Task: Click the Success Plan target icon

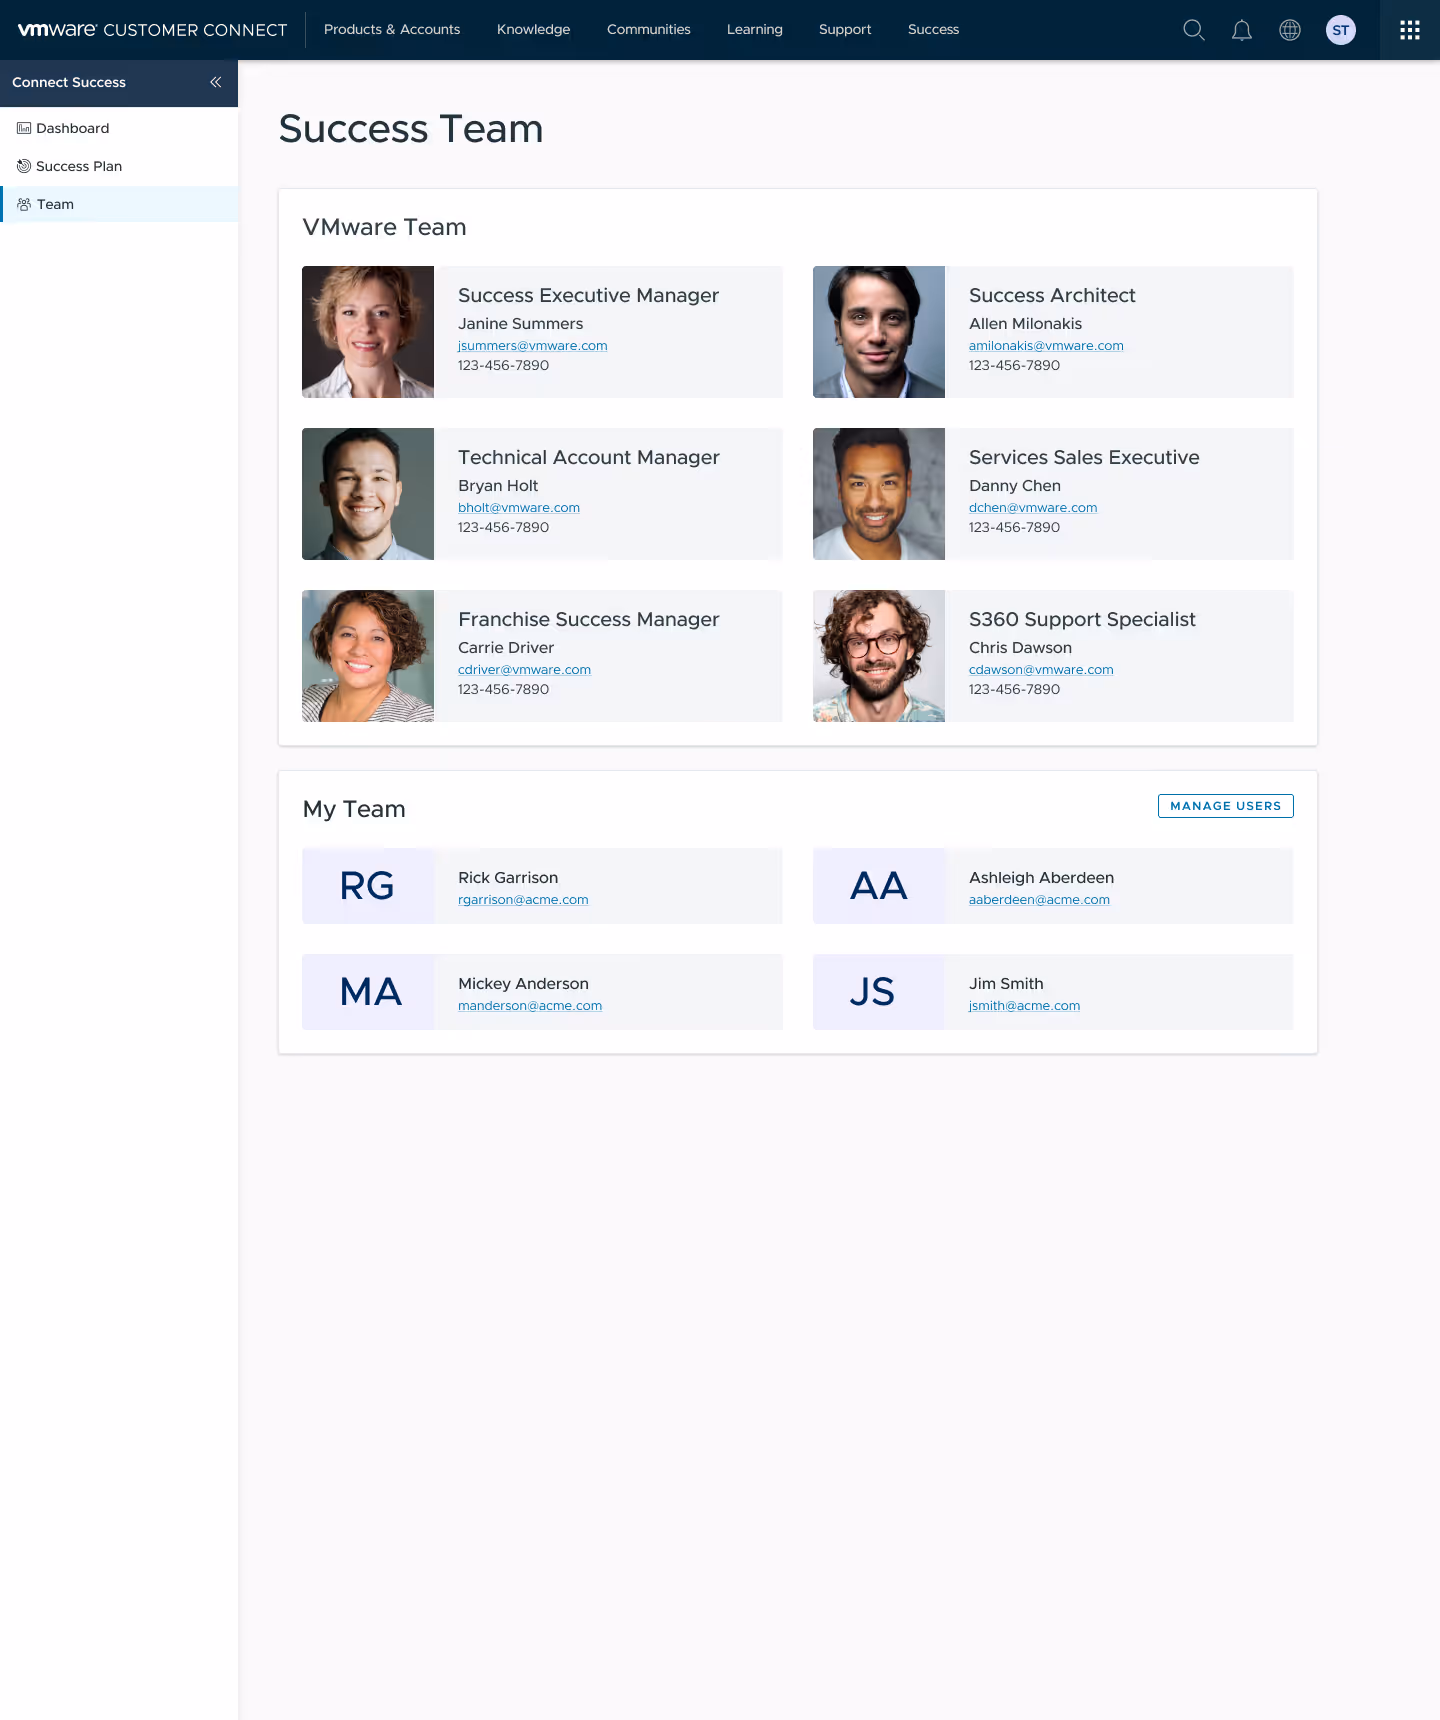Action: (24, 166)
